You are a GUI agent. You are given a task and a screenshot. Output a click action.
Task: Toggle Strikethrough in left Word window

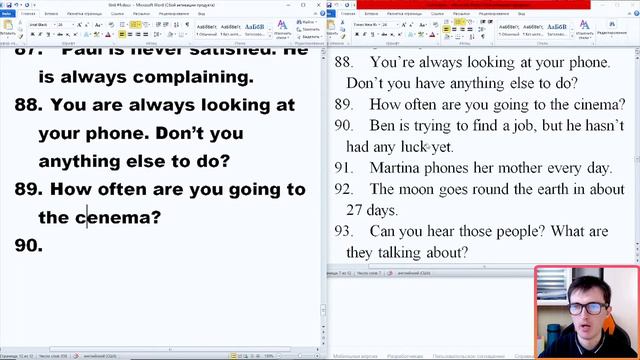[60, 34]
